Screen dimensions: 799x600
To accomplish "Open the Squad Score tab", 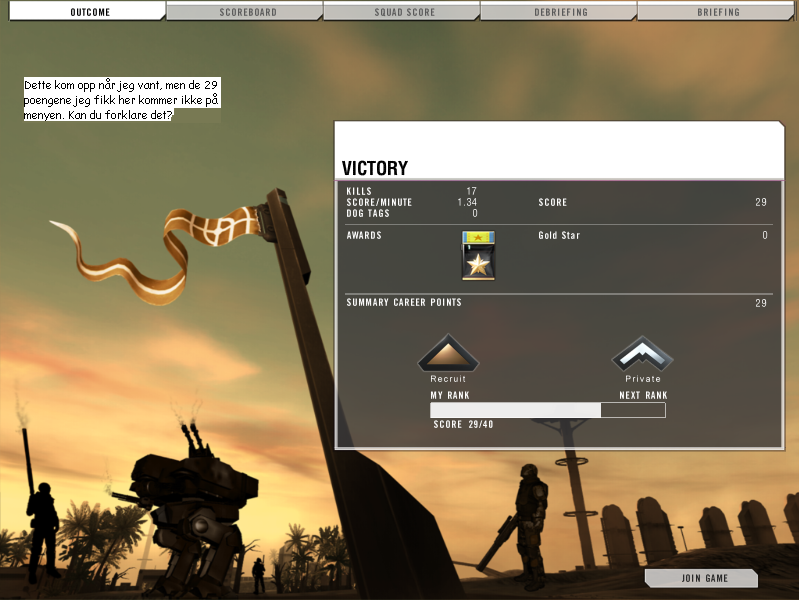I will [x=402, y=11].
